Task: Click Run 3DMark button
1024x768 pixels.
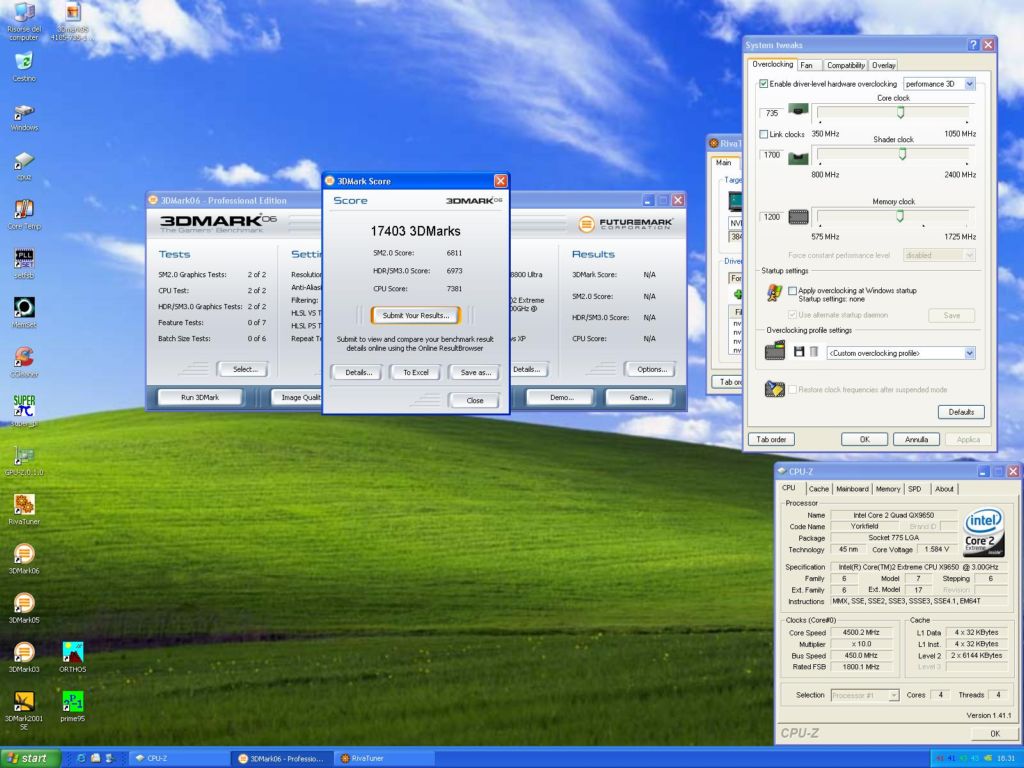Action: tap(200, 397)
